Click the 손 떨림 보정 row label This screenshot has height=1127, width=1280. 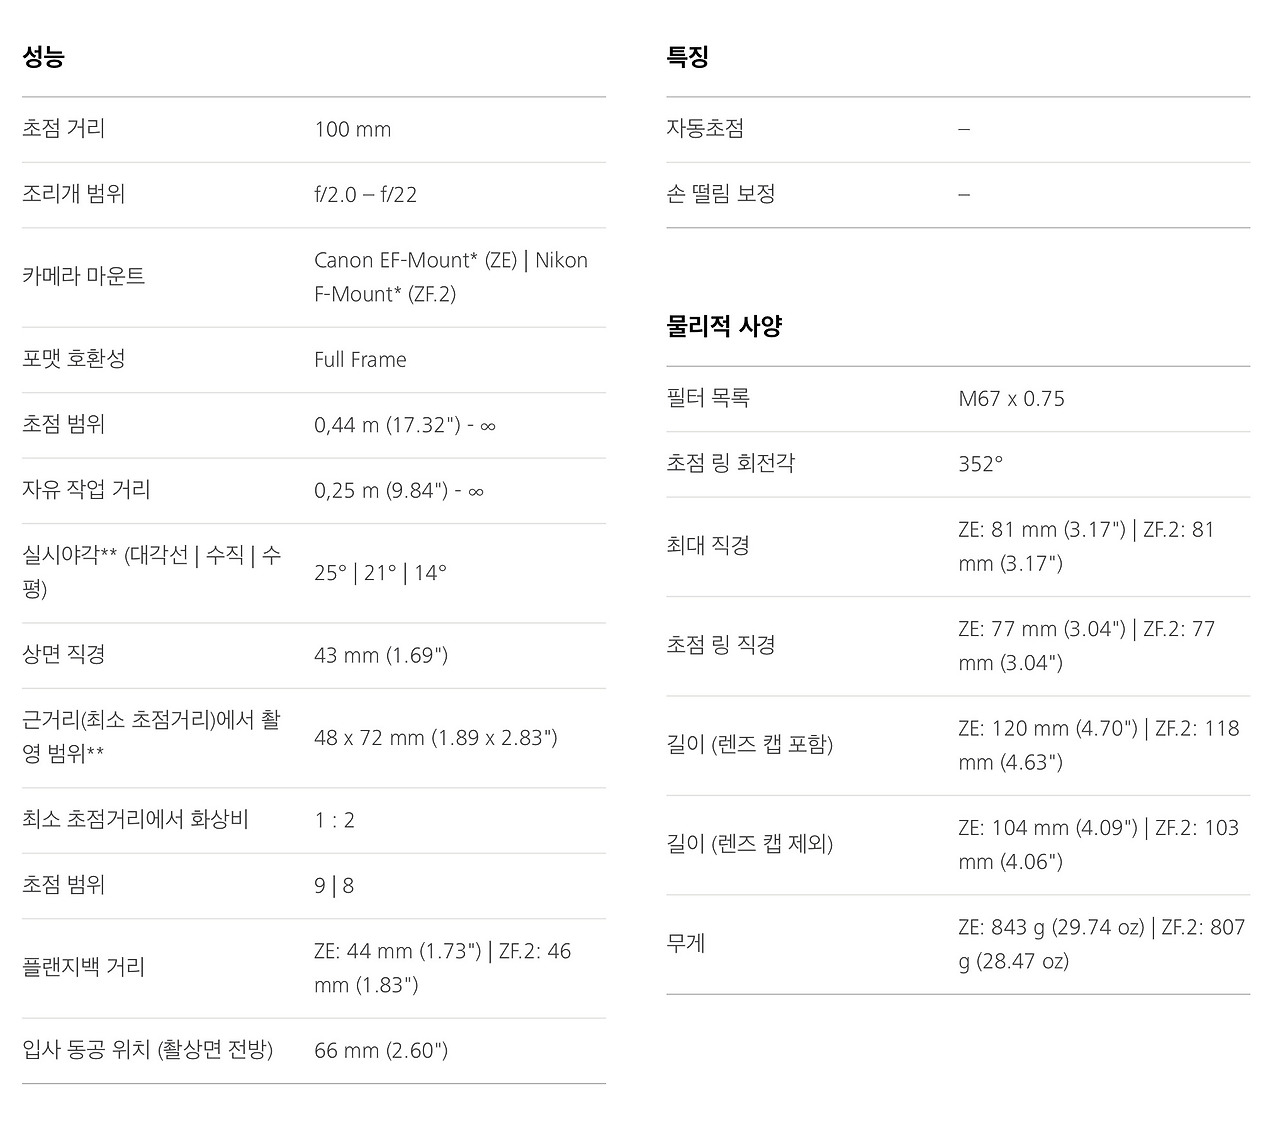(x=721, y=194)
